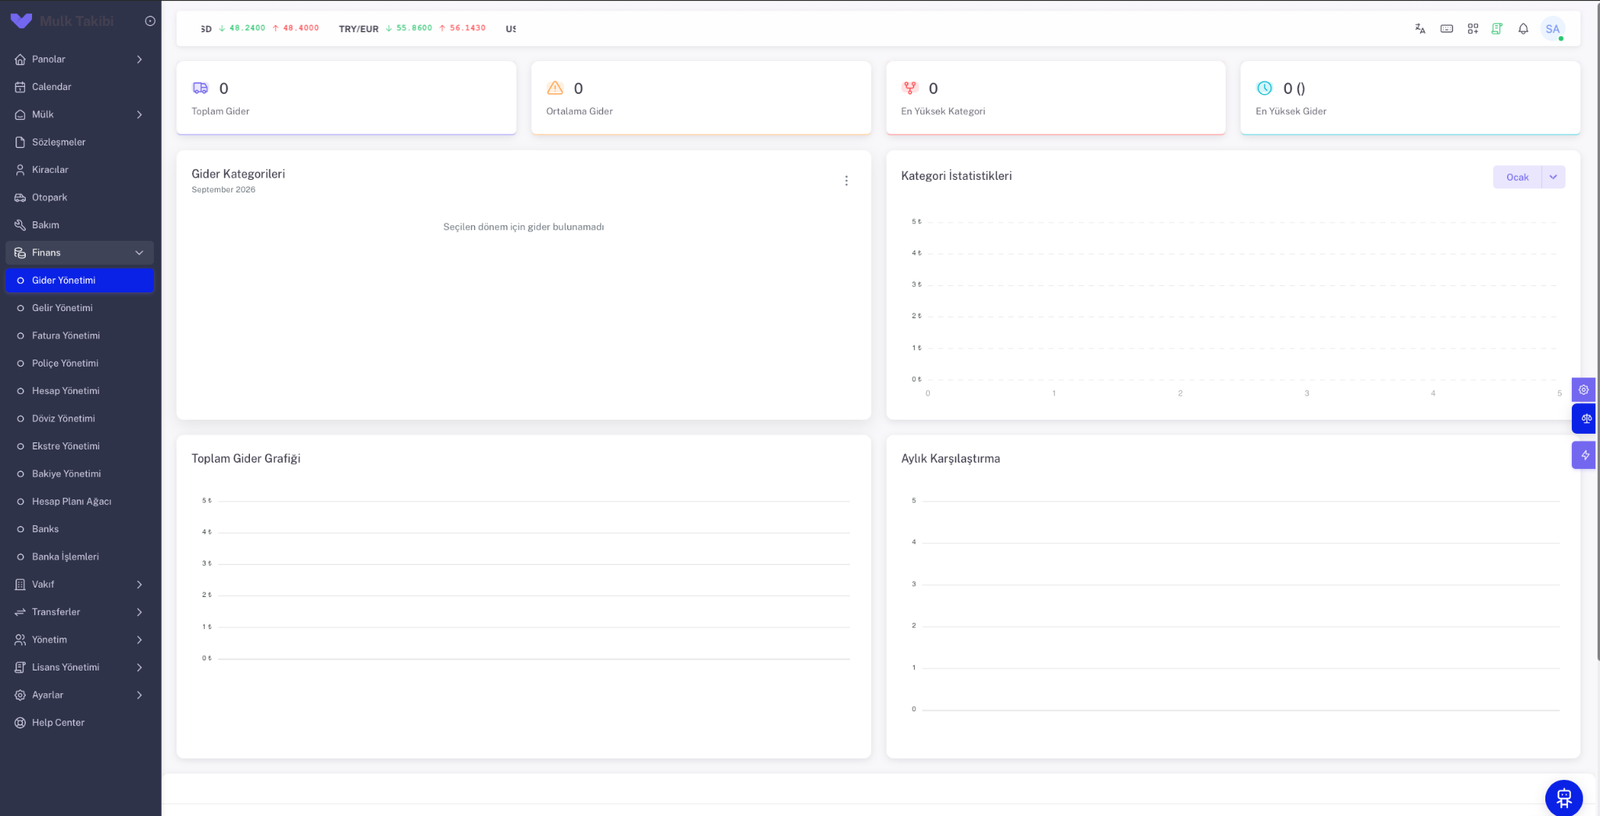Viewport: 1600px width, 816px height.
Task: Open the Ocak month dropdown arrow
Action: [1553, 177]
